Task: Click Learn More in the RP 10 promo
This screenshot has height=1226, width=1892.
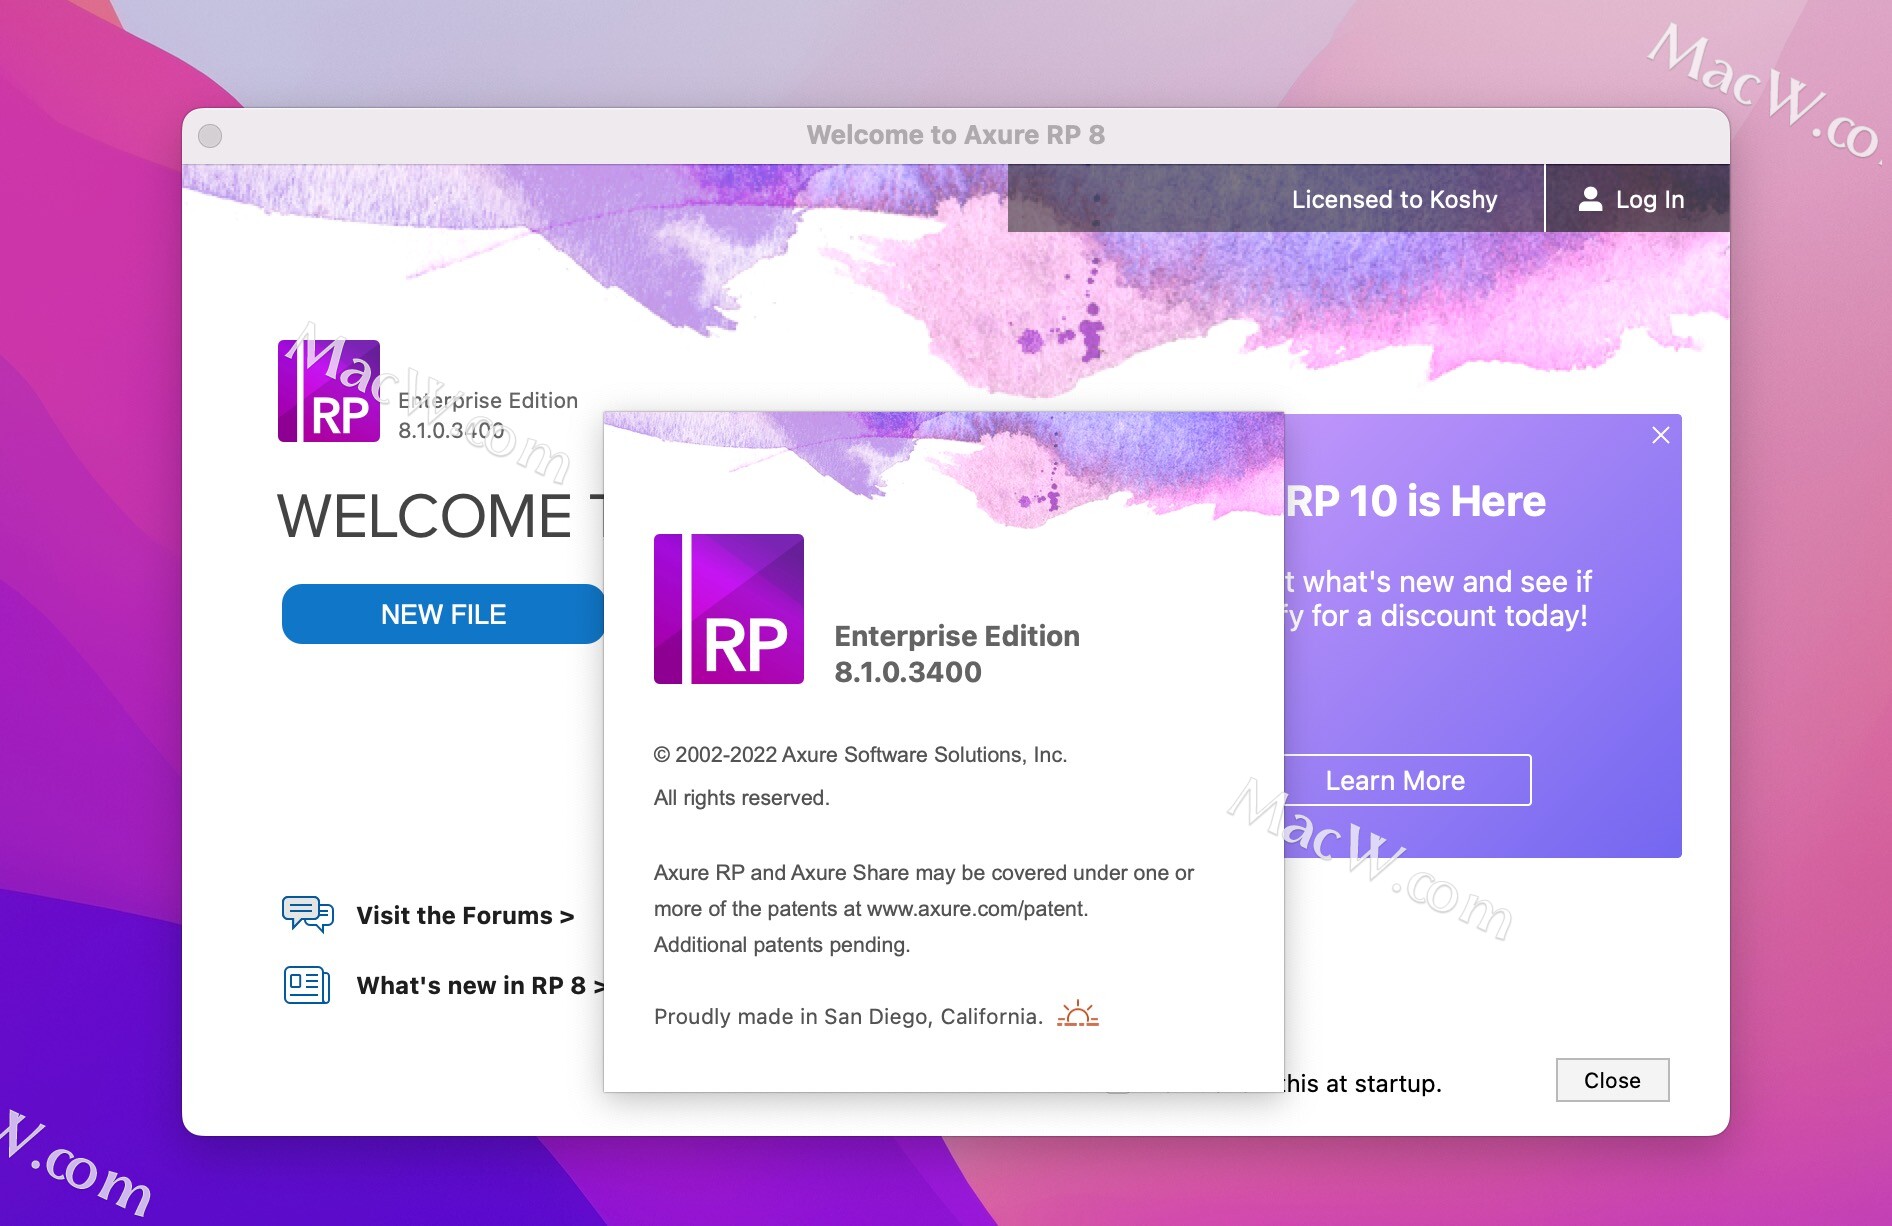Action: point(1406,780)
